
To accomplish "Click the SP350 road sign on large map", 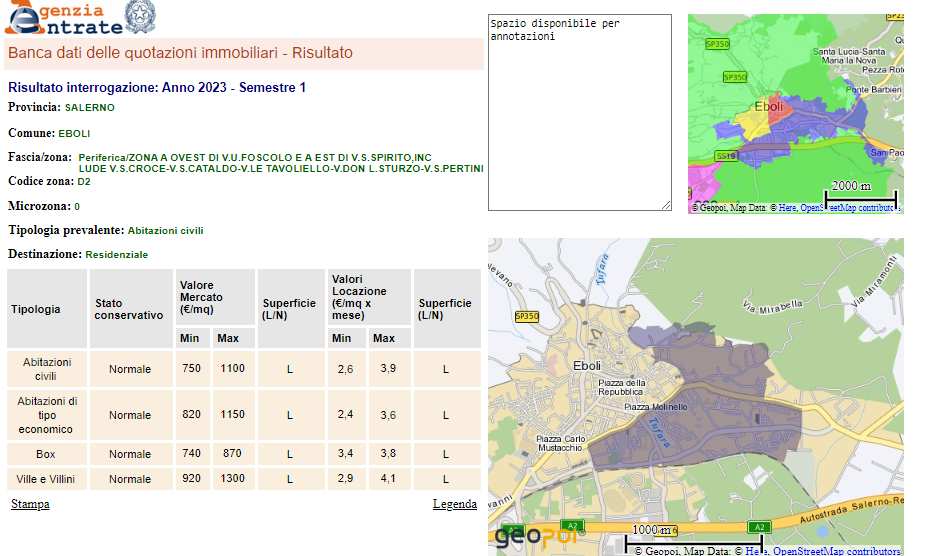I will coord(526,316).
